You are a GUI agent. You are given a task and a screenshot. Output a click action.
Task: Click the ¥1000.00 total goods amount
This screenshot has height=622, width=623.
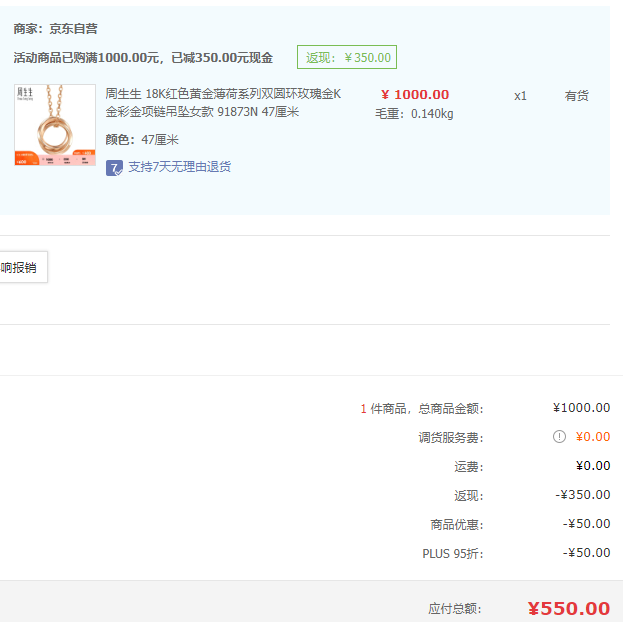coord(581,408)
